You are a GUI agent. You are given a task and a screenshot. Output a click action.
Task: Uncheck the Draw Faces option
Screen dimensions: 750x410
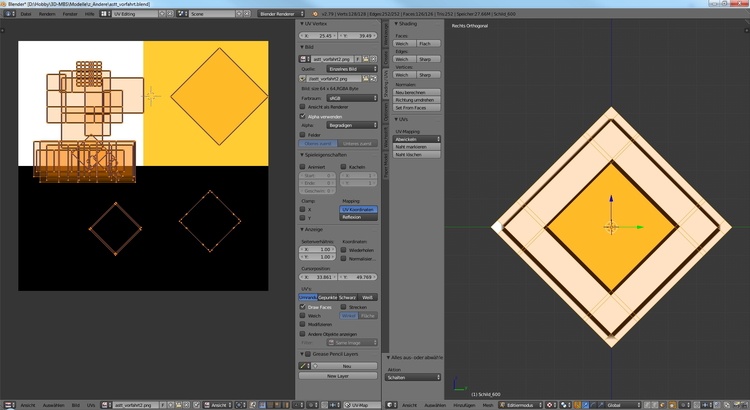click(x=304, y=307)
